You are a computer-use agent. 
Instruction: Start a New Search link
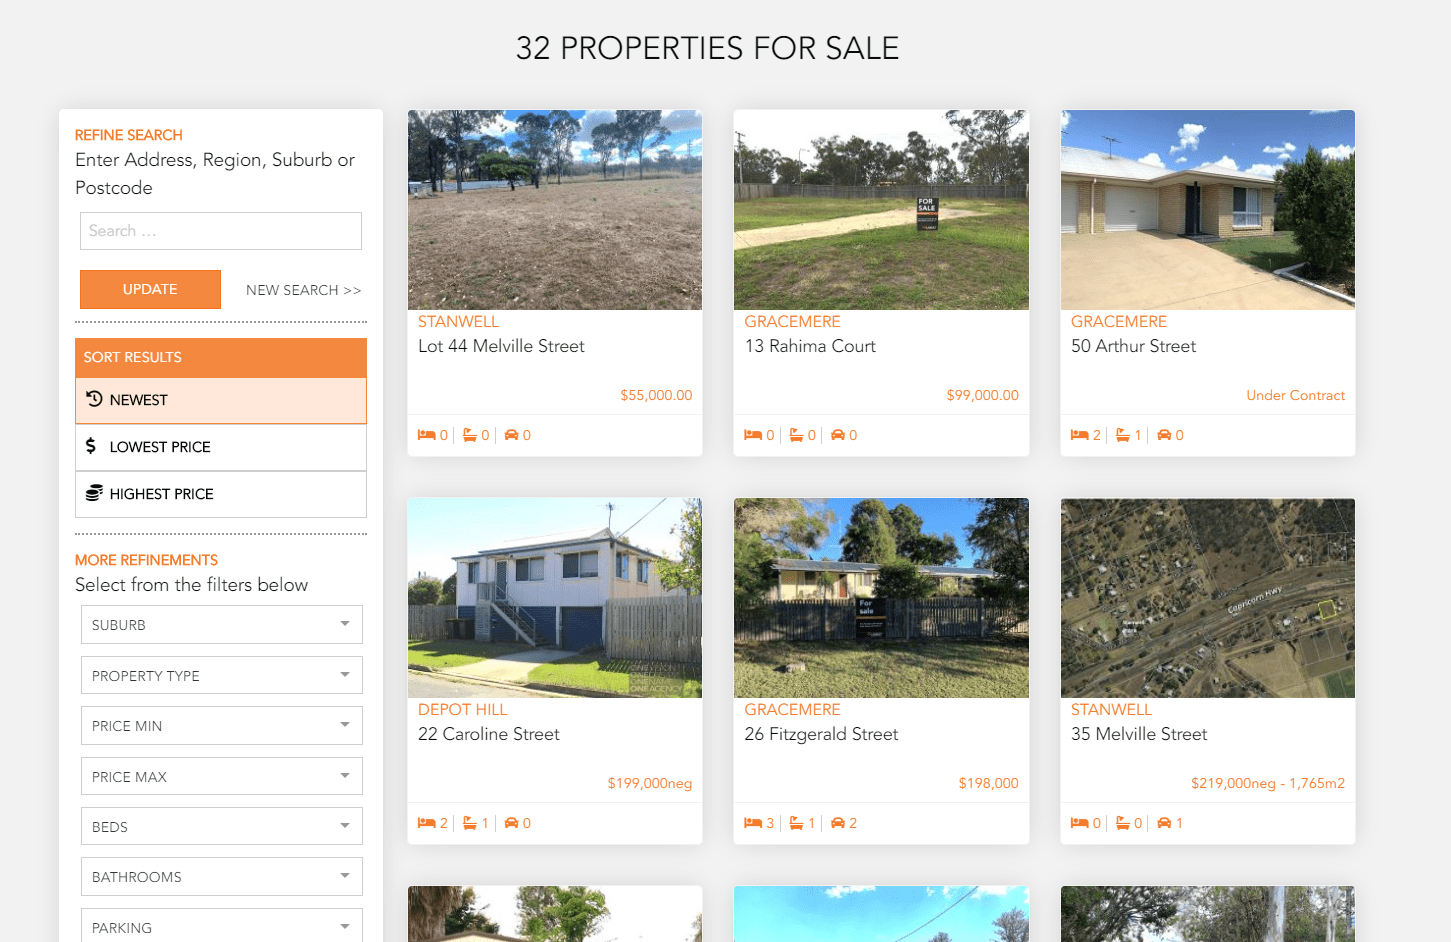point(304,290)
